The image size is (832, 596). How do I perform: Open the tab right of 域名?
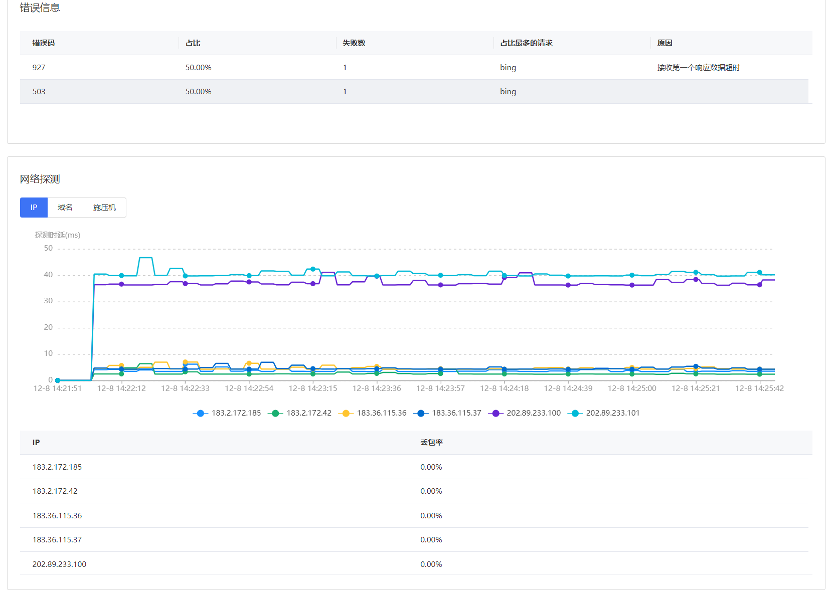(104, 208)
